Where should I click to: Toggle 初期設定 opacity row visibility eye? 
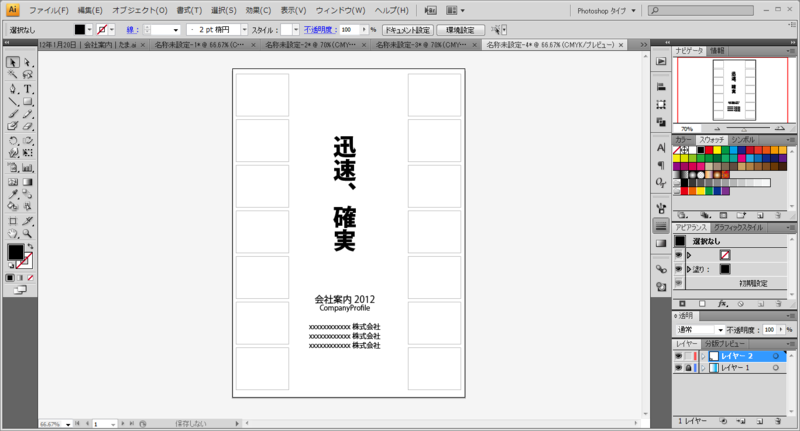(x=679, y=283)
